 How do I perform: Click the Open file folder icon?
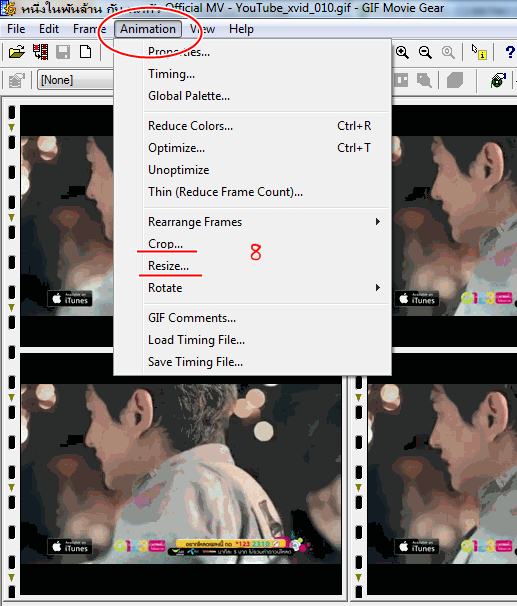pyautogui.click(x=17, y=51)
